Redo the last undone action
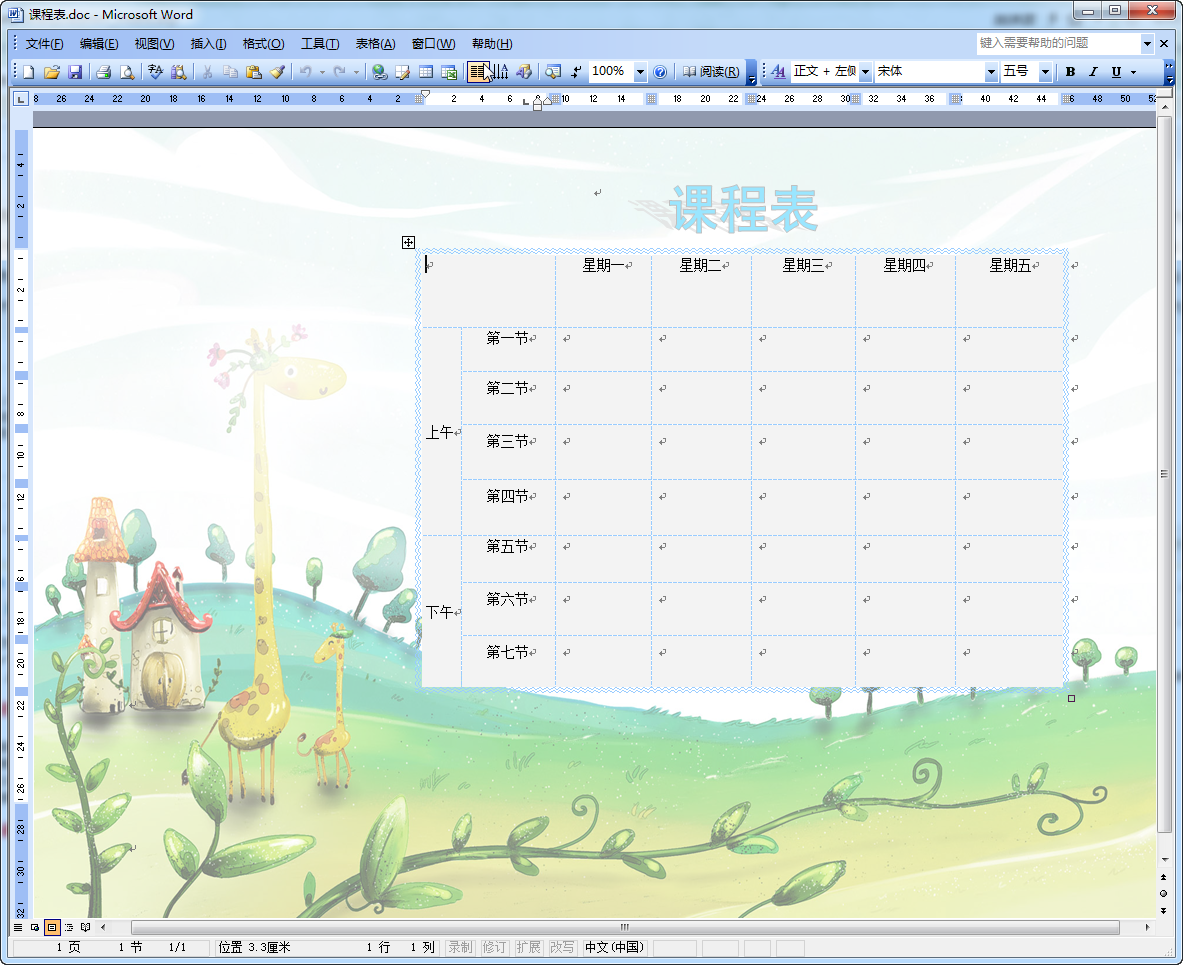The height and width of the screenshot is (965, 1183). click(340, 72)
